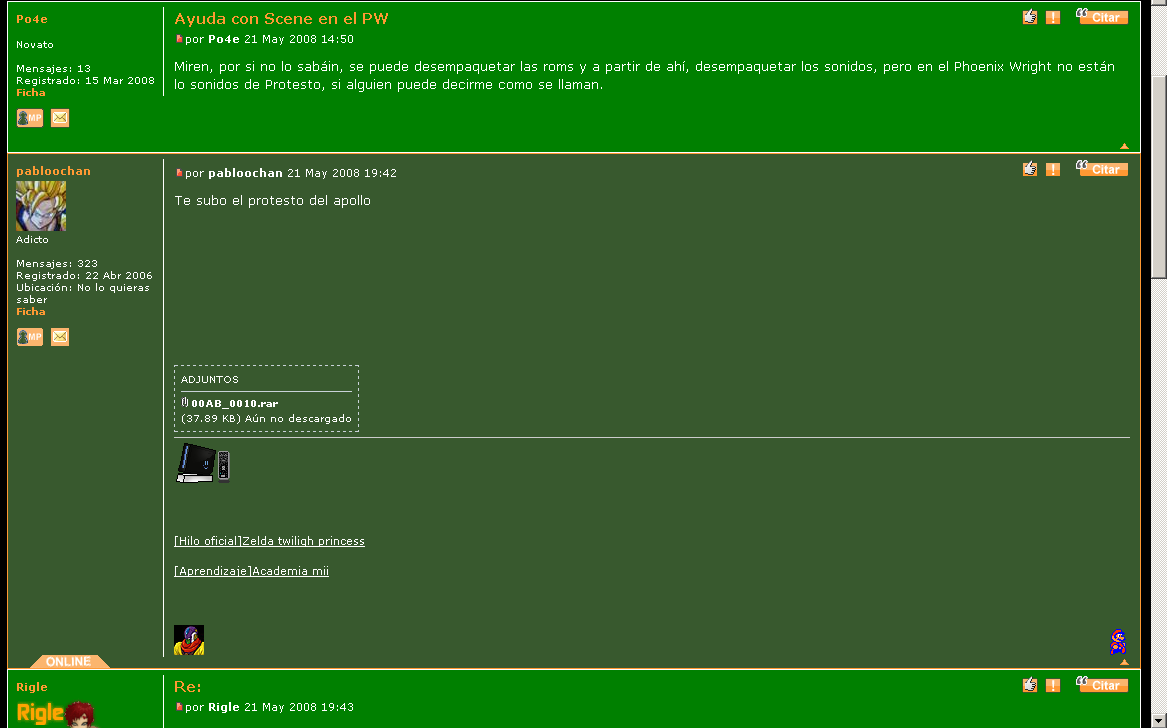Click 'pabloochan' author name in post byline

pos(245,173)
